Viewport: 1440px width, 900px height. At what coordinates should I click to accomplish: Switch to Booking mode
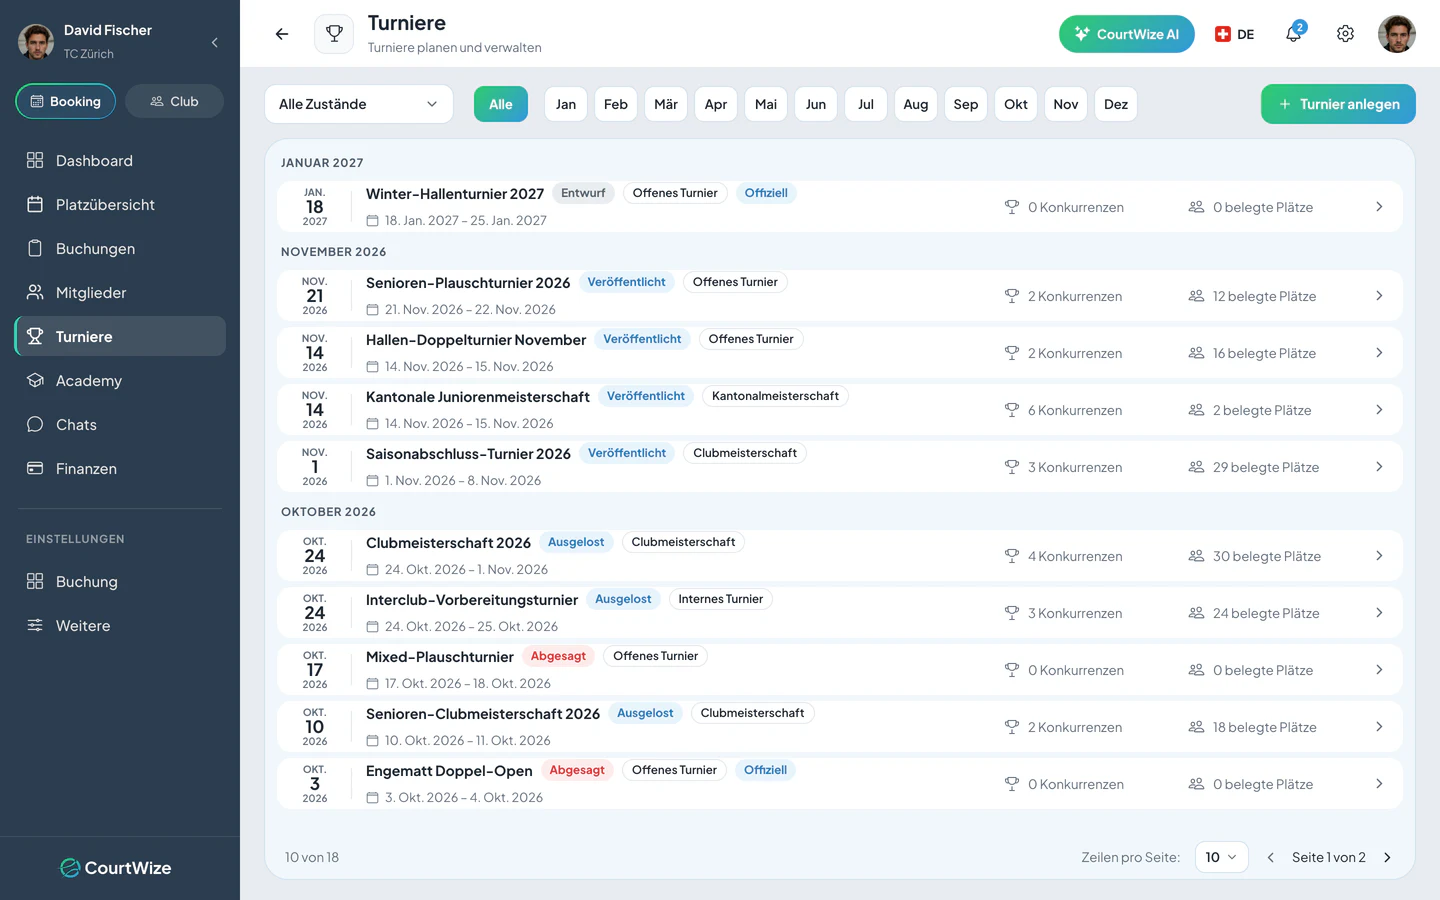66,101
